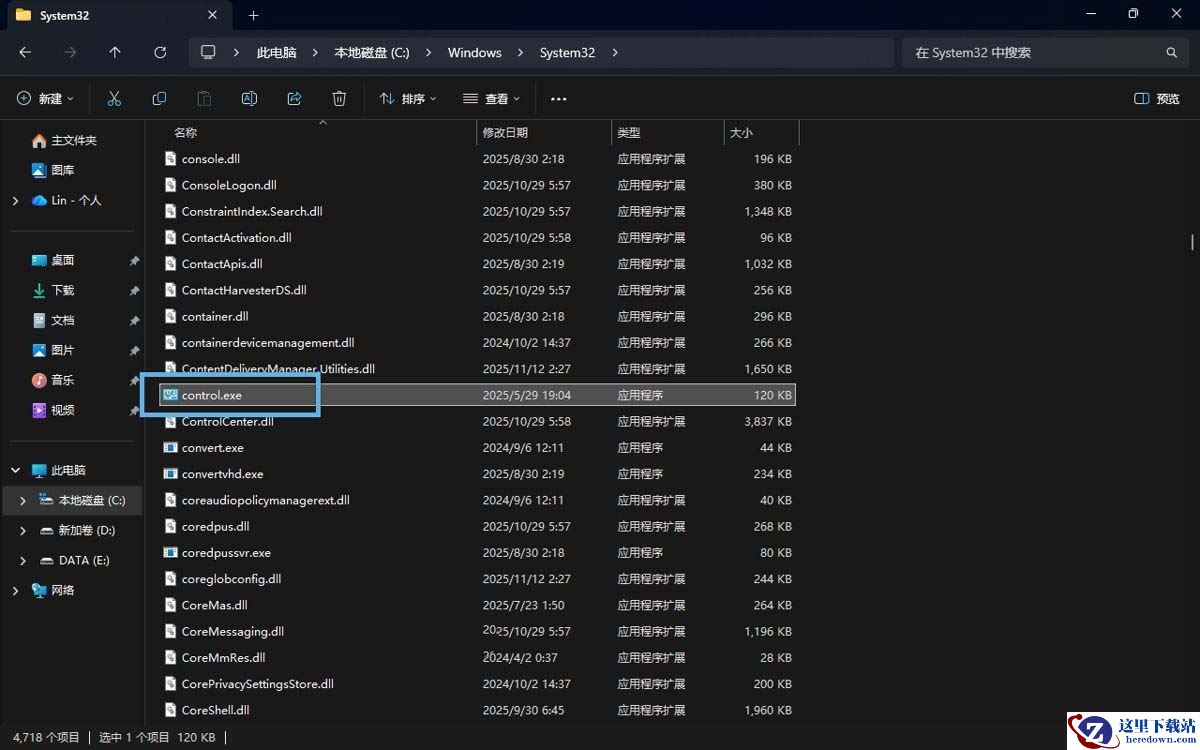Go up one directory level

(115, 53)
